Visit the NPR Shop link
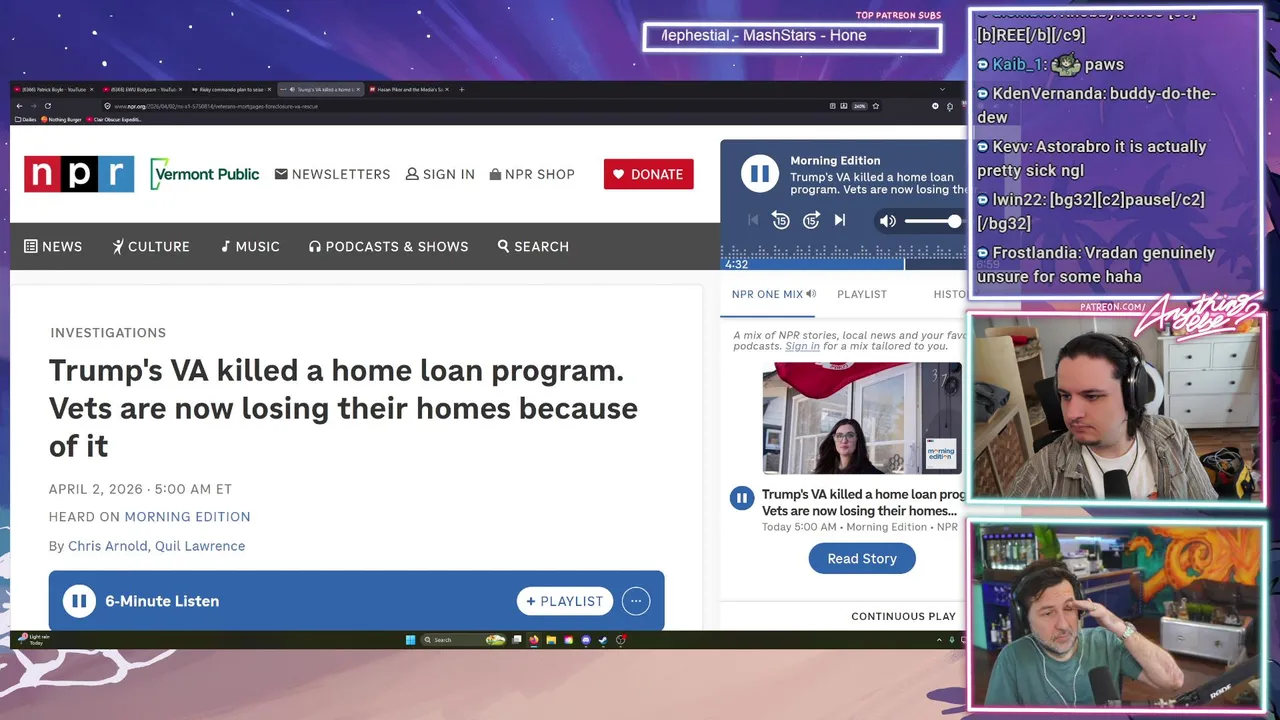The height and width of the screenshot is (720, 1280). coord(532,174)
